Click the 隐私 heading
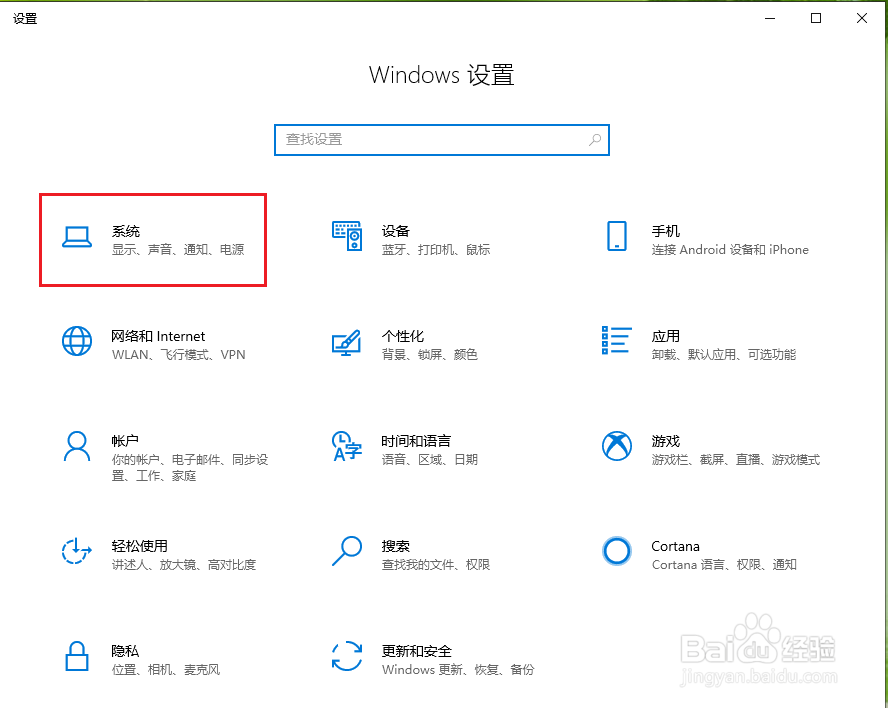Image resolution: width=888 pixels, height=708 pixels. (125, 651)
